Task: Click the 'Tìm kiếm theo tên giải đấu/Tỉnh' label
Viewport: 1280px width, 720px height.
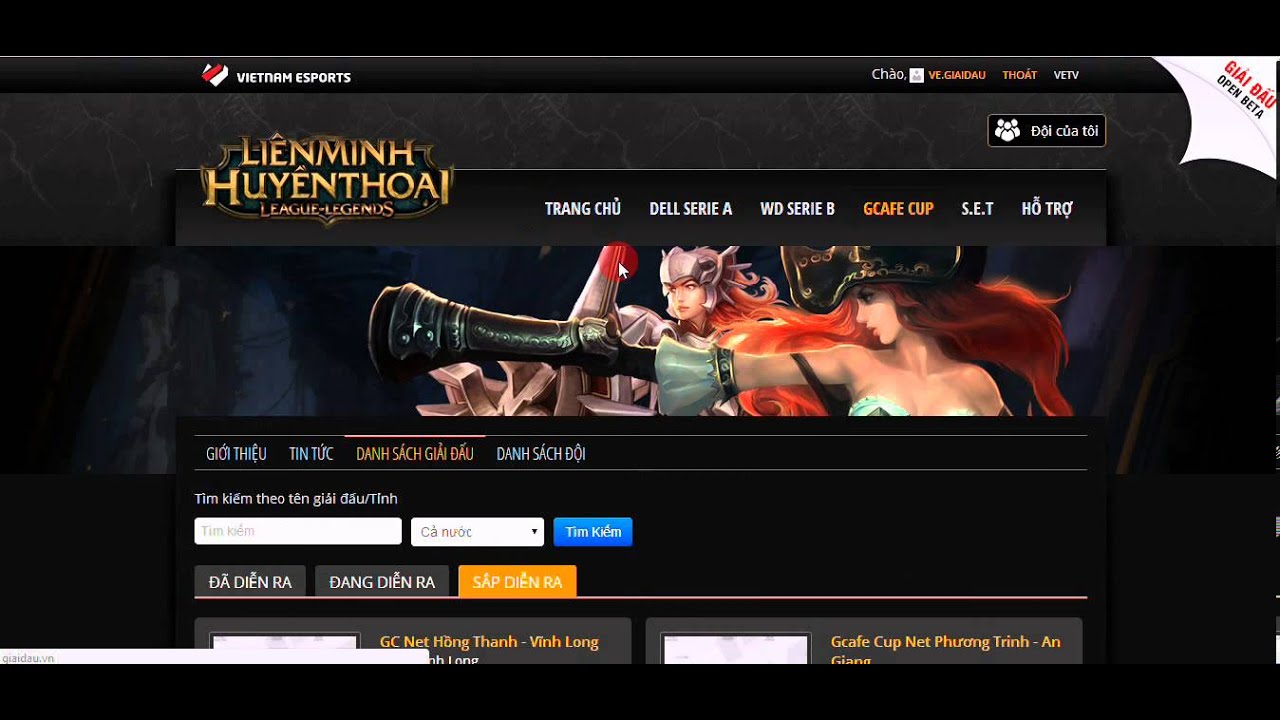Action: click(x=296, y=499)
